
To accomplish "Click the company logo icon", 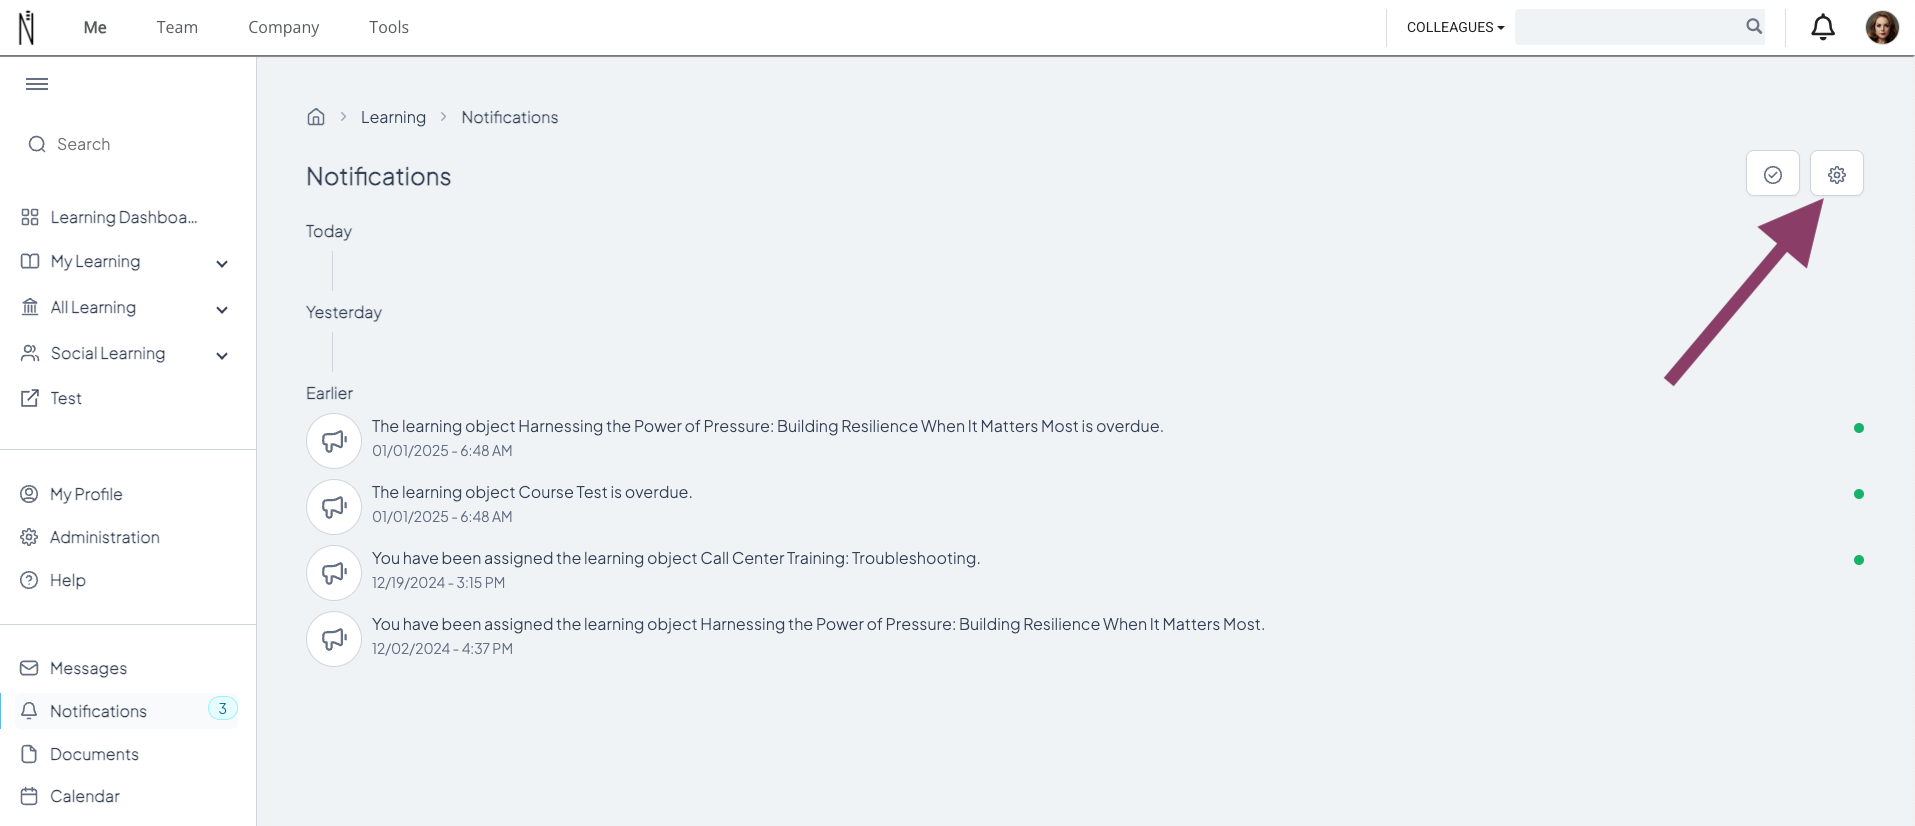I will [x=27, y=27].
